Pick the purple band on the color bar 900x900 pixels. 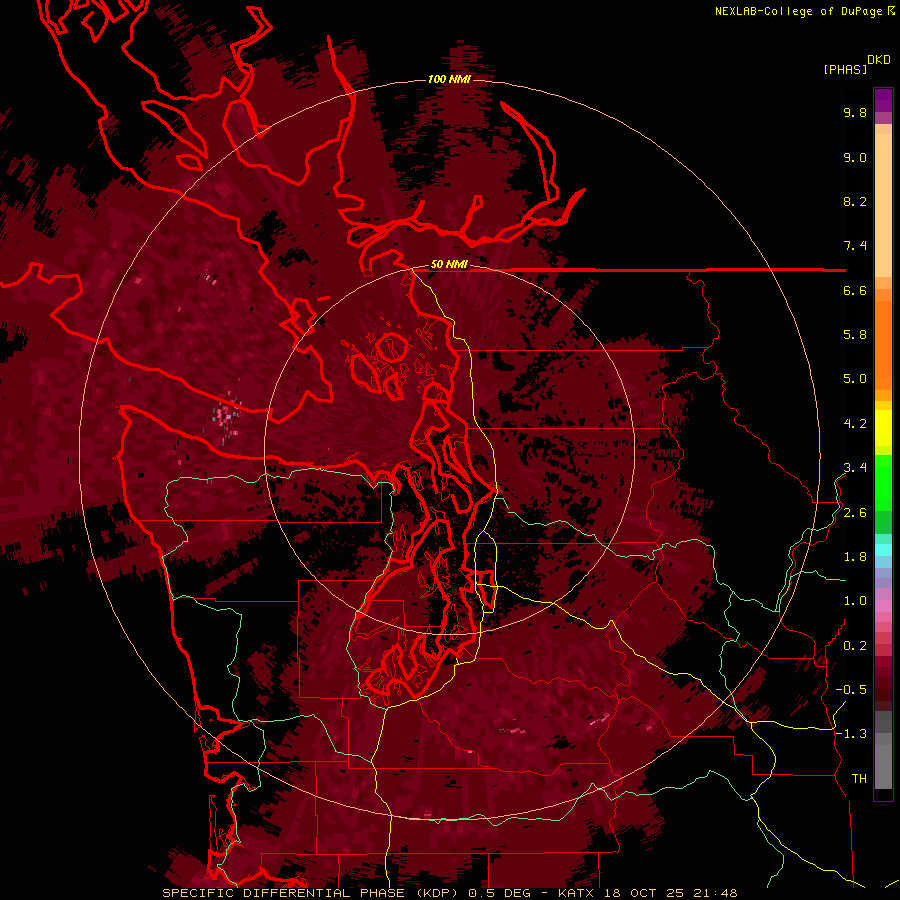click(883, 100)
